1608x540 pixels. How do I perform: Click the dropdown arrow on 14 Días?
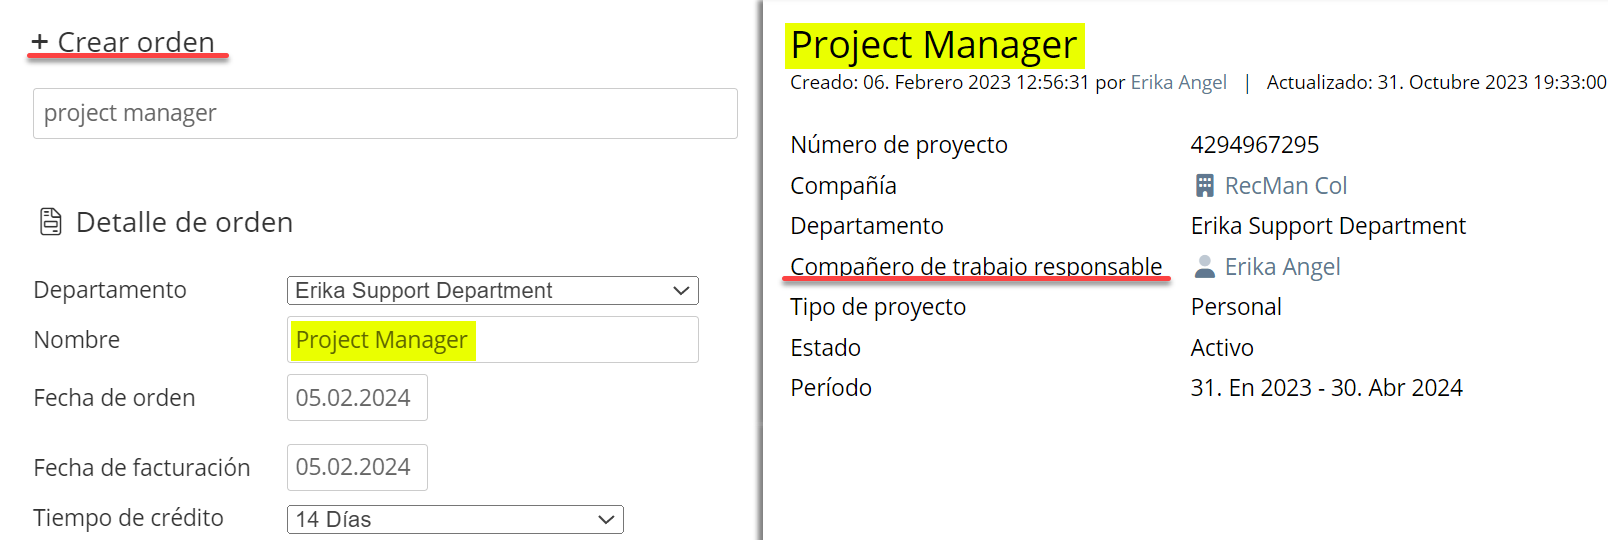[x=605, y=519]
